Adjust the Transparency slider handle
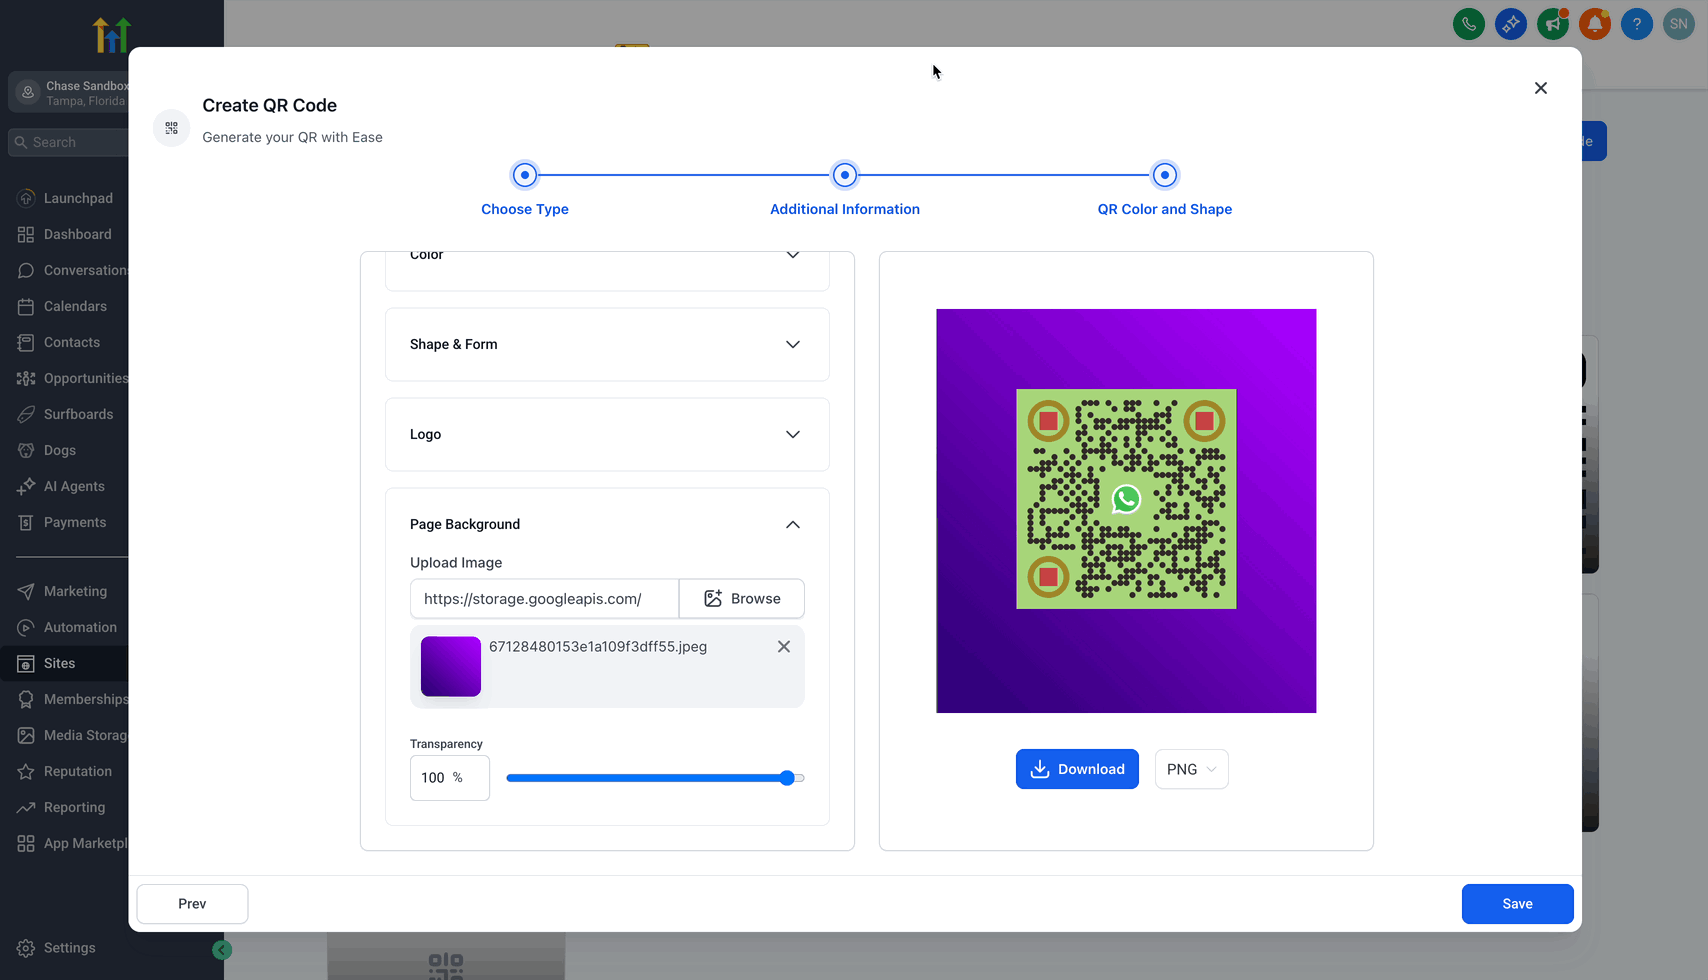This screenshot has height=980, width=1708. [787, 778]
